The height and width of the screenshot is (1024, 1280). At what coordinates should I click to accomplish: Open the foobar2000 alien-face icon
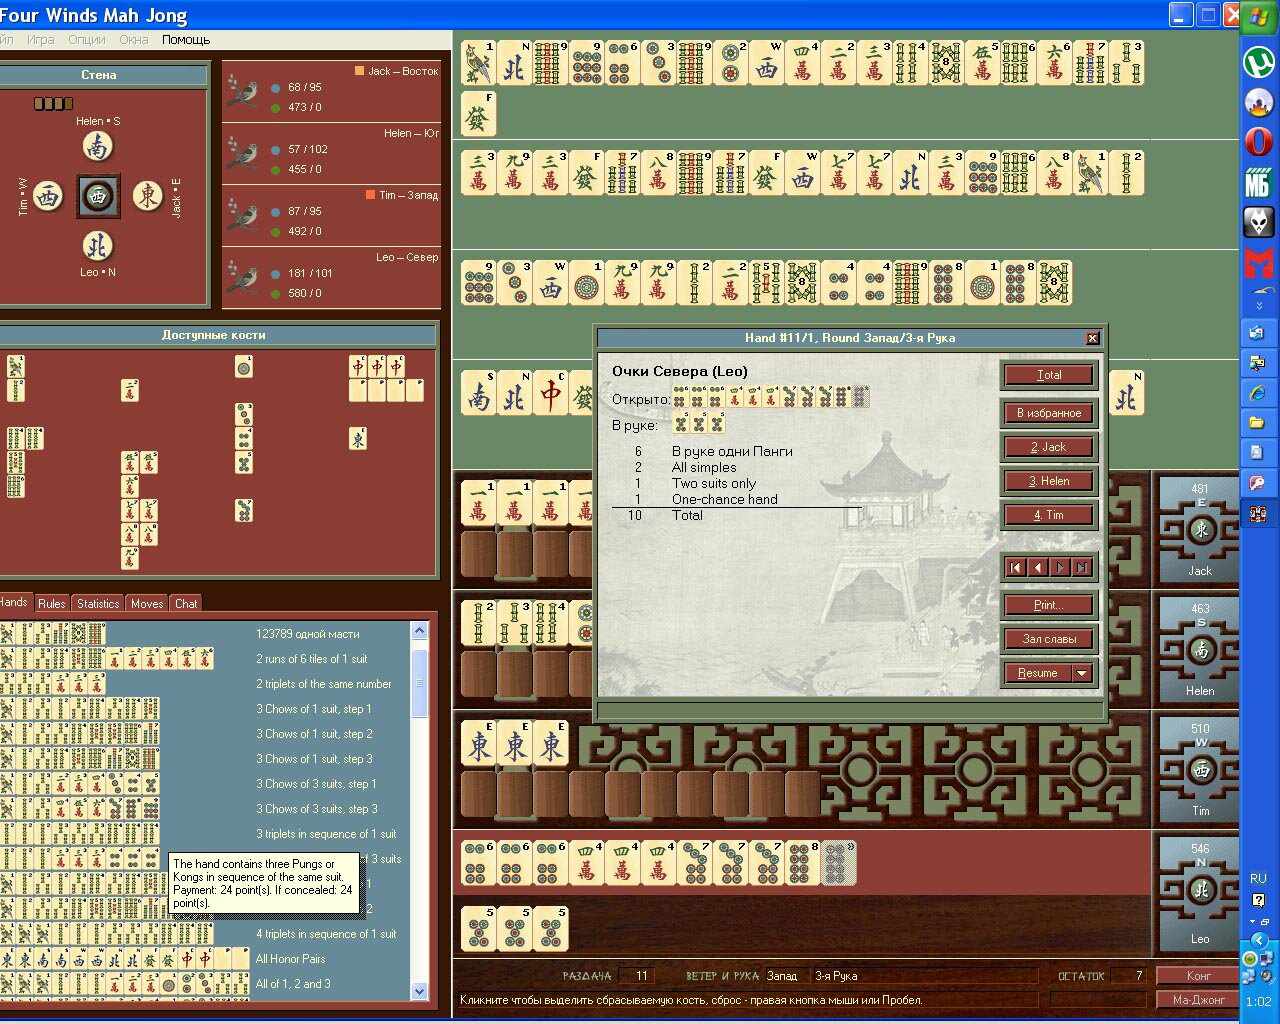pos(1259,223)
